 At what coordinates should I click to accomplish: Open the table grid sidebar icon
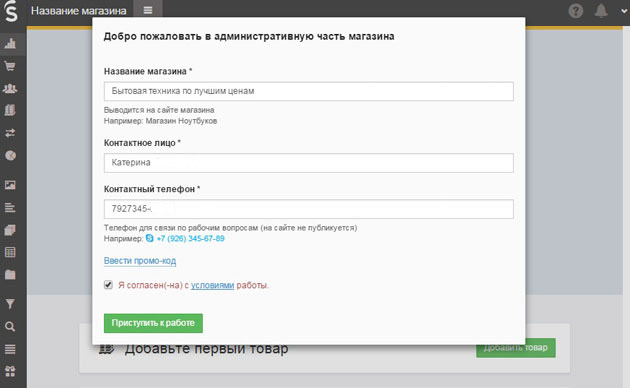10,252
